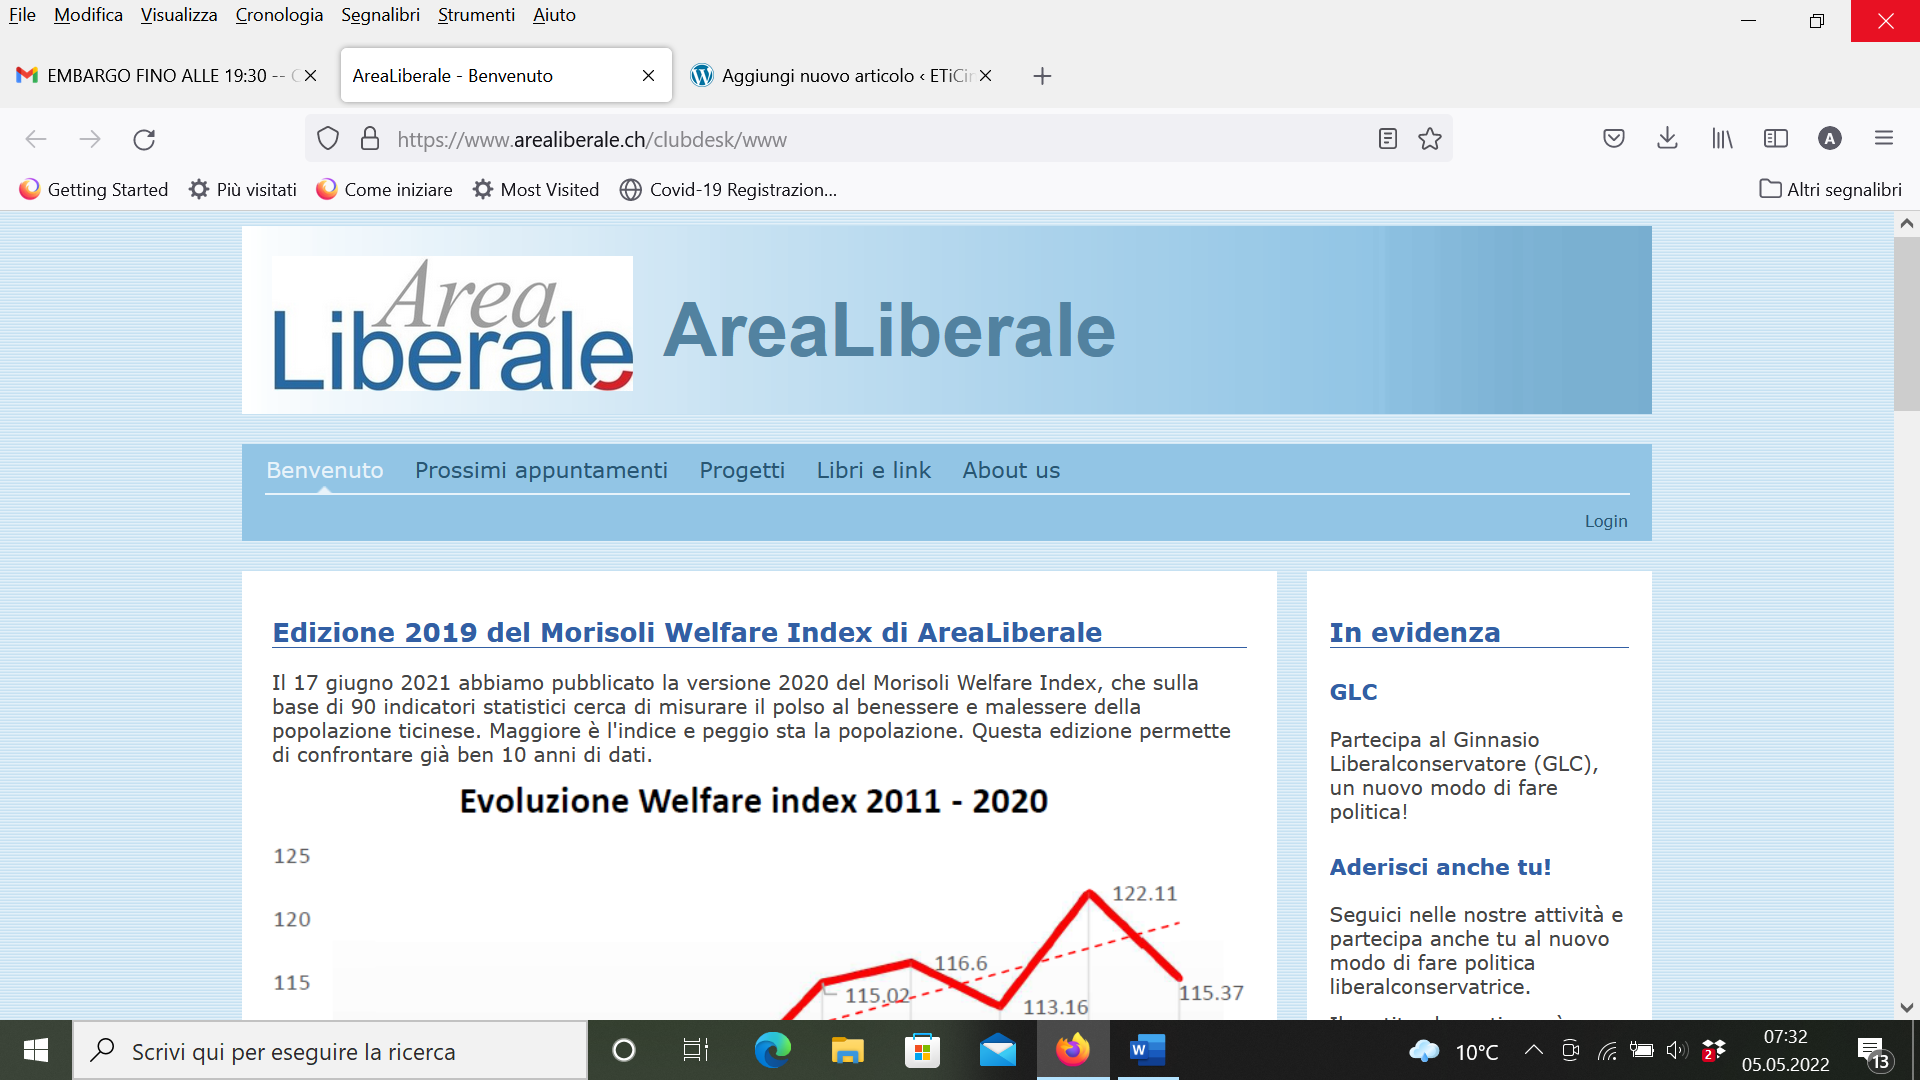Open Edizione 2019 Morisoli Welfare Index heading
Screen dimensions: 1920x1080
(x=687, y=632)
